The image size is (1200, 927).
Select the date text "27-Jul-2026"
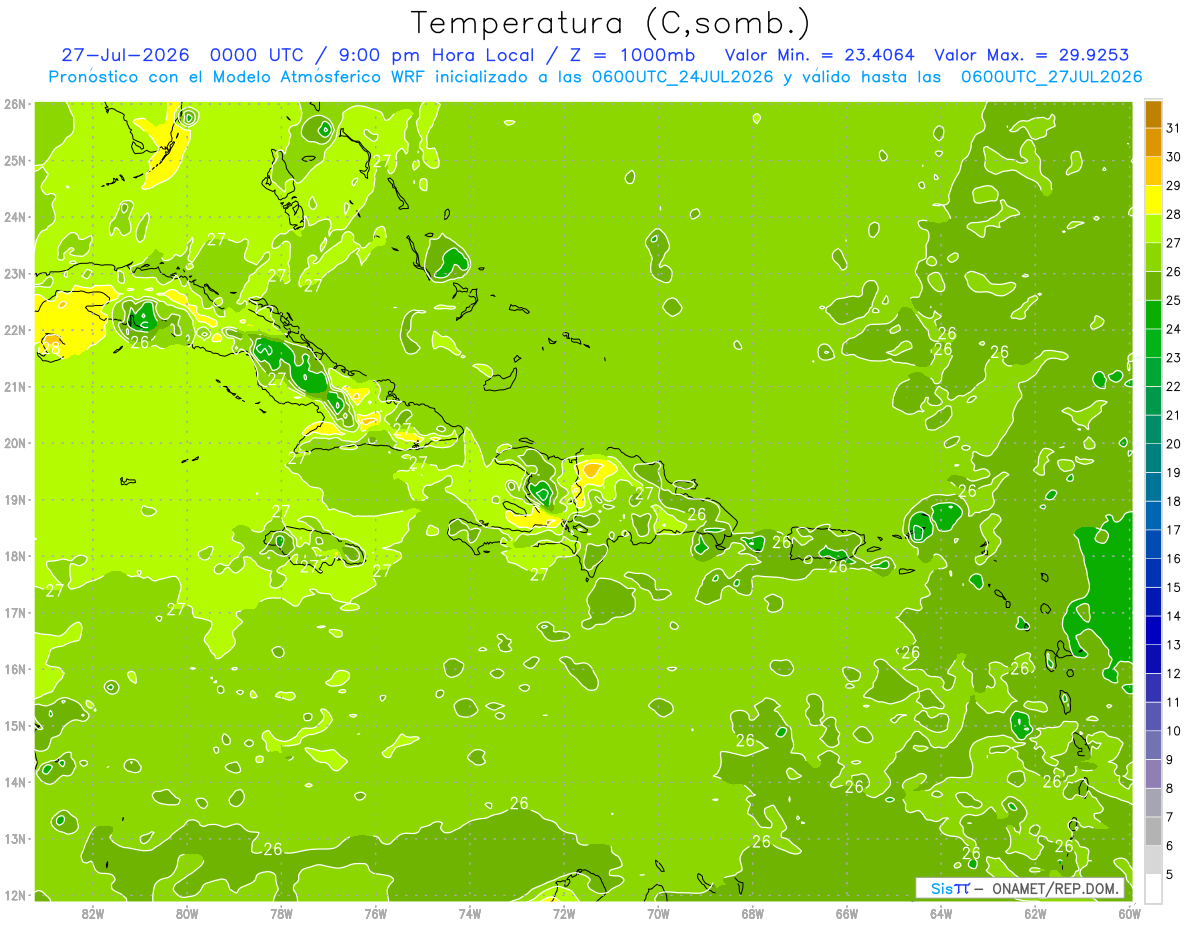(125, 55)
